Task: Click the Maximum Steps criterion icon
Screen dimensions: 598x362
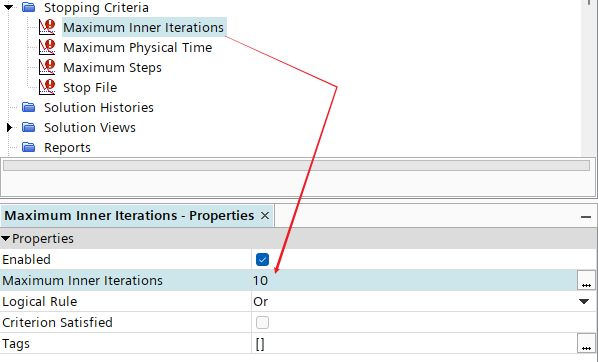Action: [x=47, y=67]
